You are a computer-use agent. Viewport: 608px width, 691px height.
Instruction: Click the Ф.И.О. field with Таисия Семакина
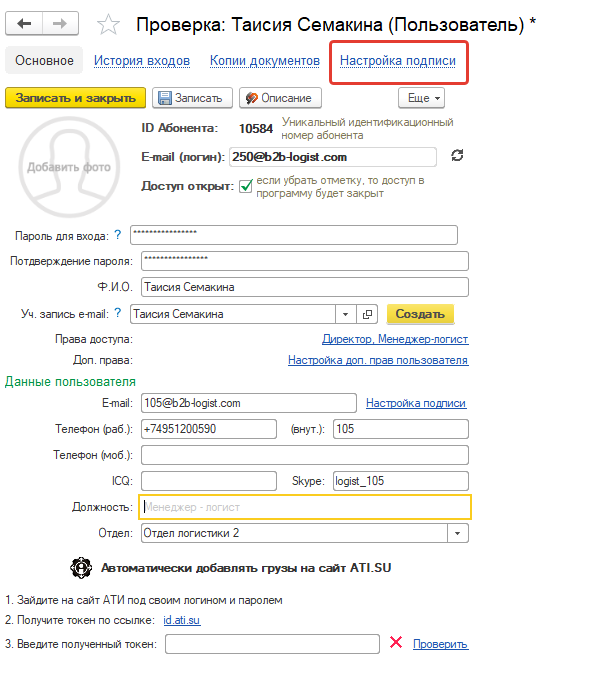tap(305, 287)
